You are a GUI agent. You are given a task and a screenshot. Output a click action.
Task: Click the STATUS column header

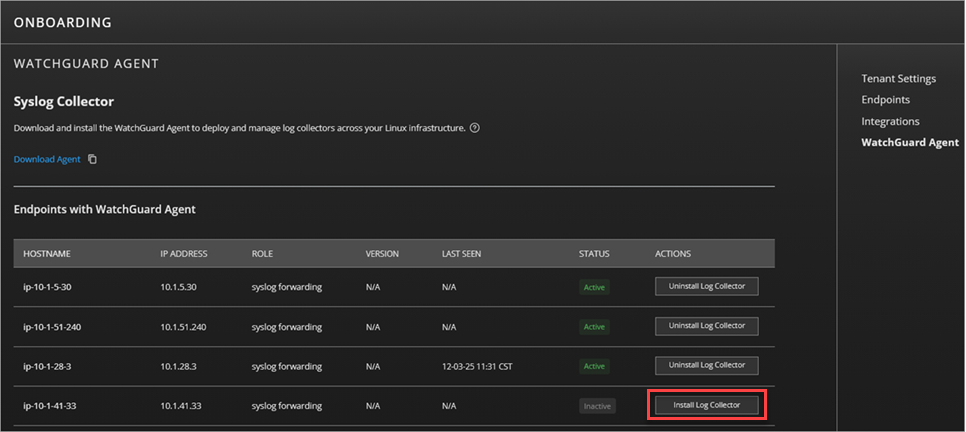(594, 254)
